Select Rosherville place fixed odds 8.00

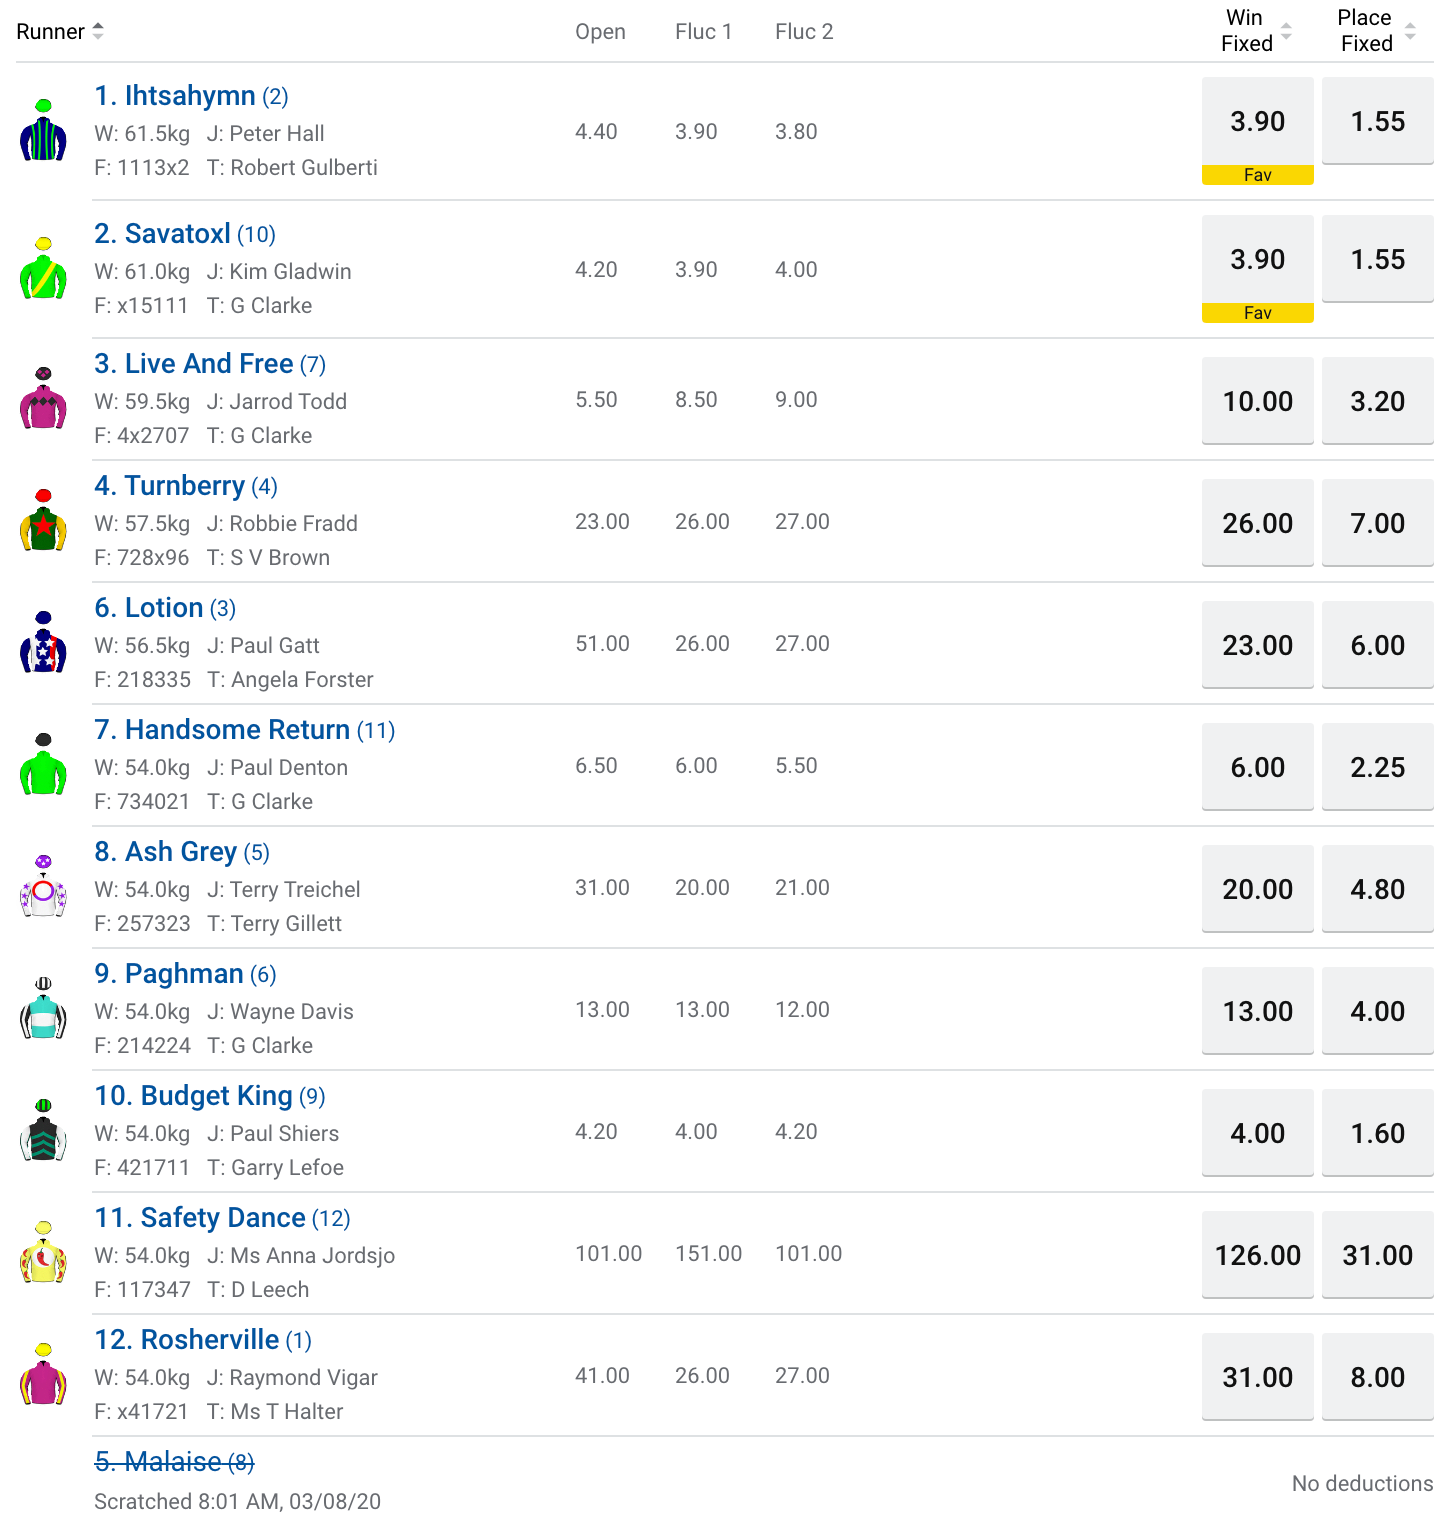[1378, 1377]
